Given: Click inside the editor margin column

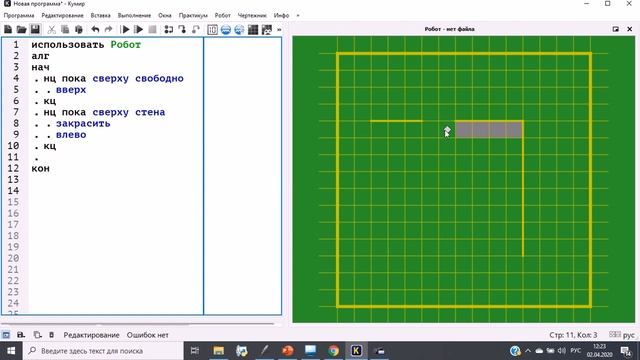Looking at the screenshot, I should click(x=242, y=176).
